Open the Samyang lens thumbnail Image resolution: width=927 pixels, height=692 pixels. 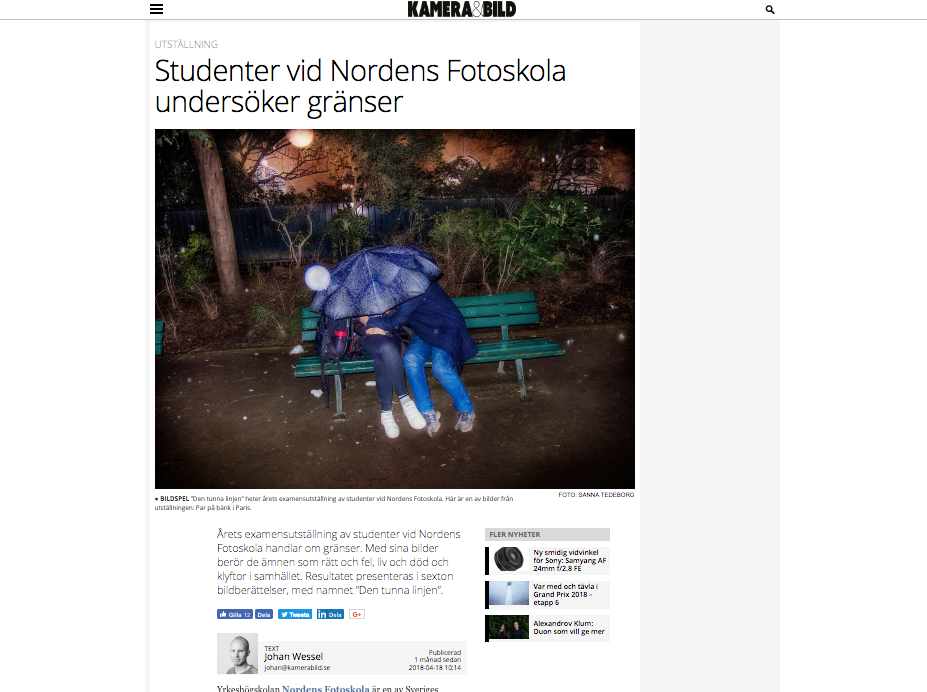(x=509, y=559)
